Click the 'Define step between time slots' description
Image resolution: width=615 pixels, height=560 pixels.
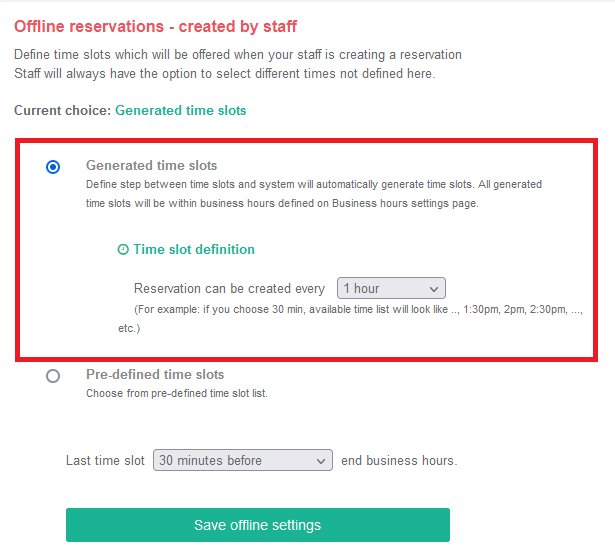[x=314, y=194]
